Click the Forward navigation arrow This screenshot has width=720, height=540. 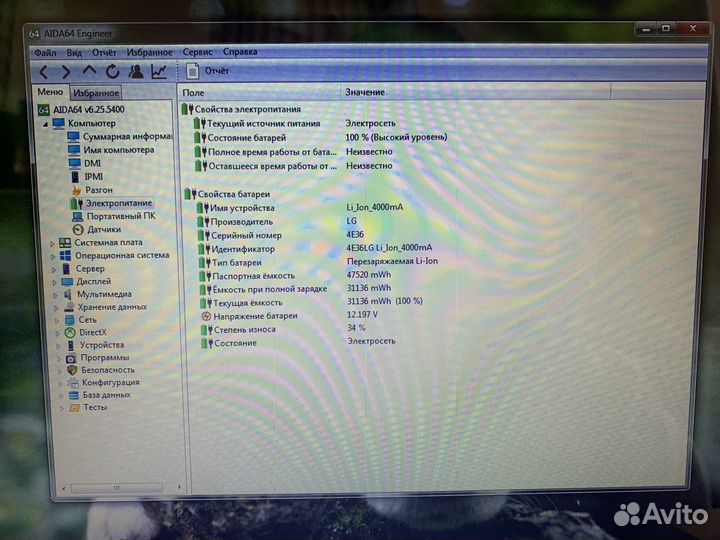pos(66,72)
